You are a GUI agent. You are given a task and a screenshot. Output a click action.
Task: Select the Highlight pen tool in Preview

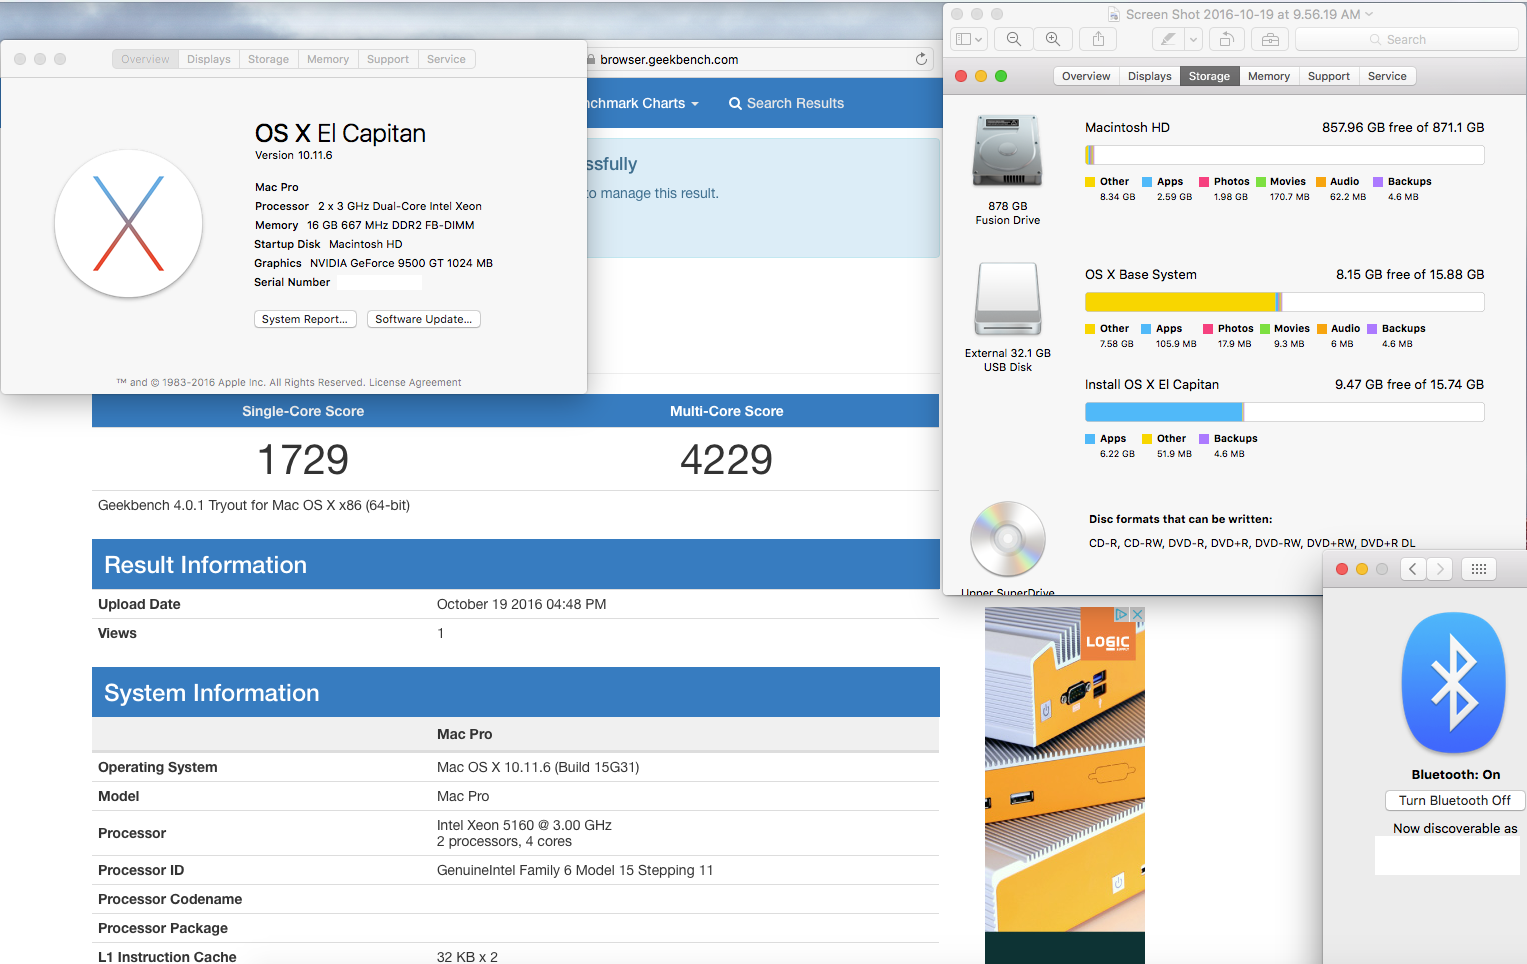1167,39
